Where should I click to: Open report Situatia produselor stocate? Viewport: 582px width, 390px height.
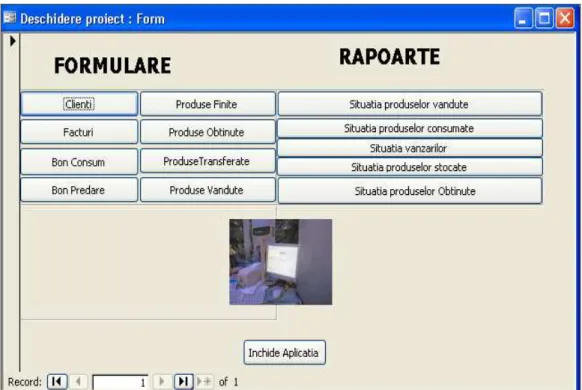(410, 167)
